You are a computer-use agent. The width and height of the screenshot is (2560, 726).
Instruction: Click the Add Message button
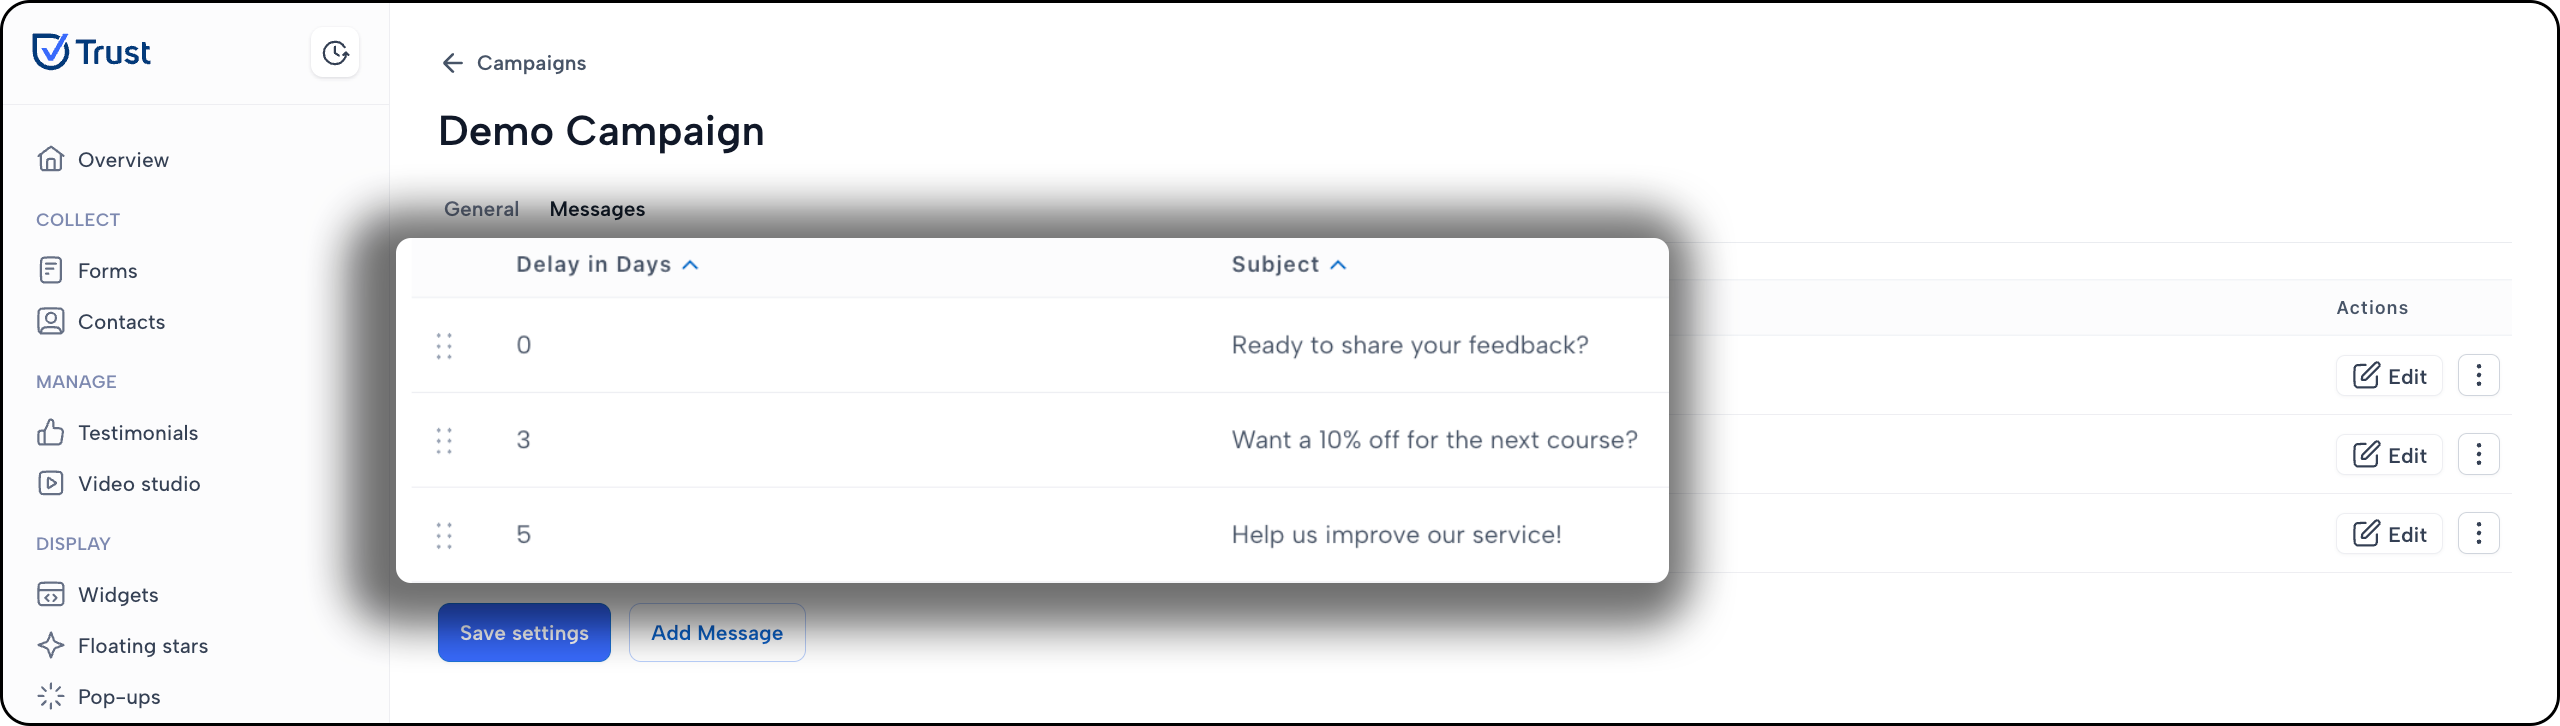(717, 632)
